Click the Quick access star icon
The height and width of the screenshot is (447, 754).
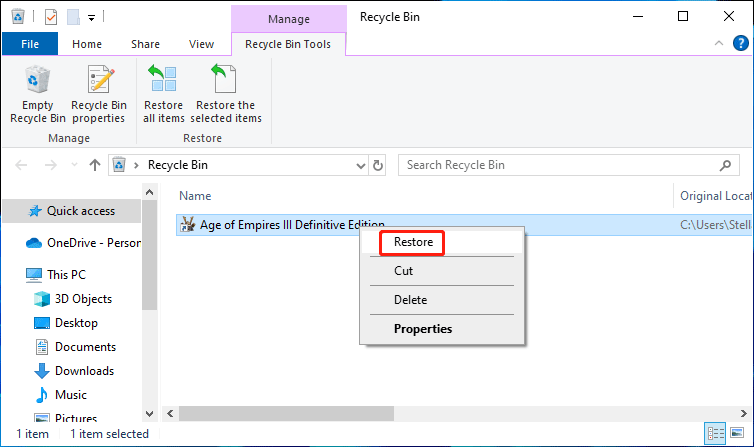pos(35,211)
